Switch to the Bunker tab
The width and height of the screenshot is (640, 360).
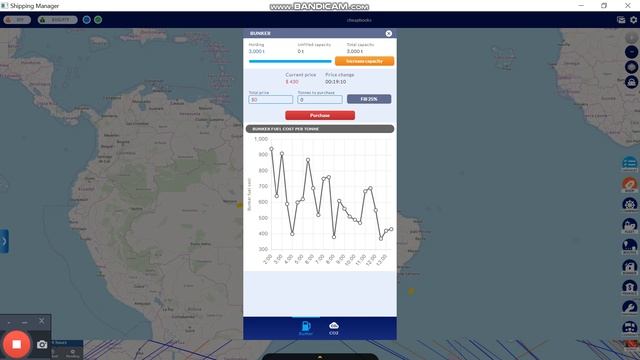tap(306, 328)
